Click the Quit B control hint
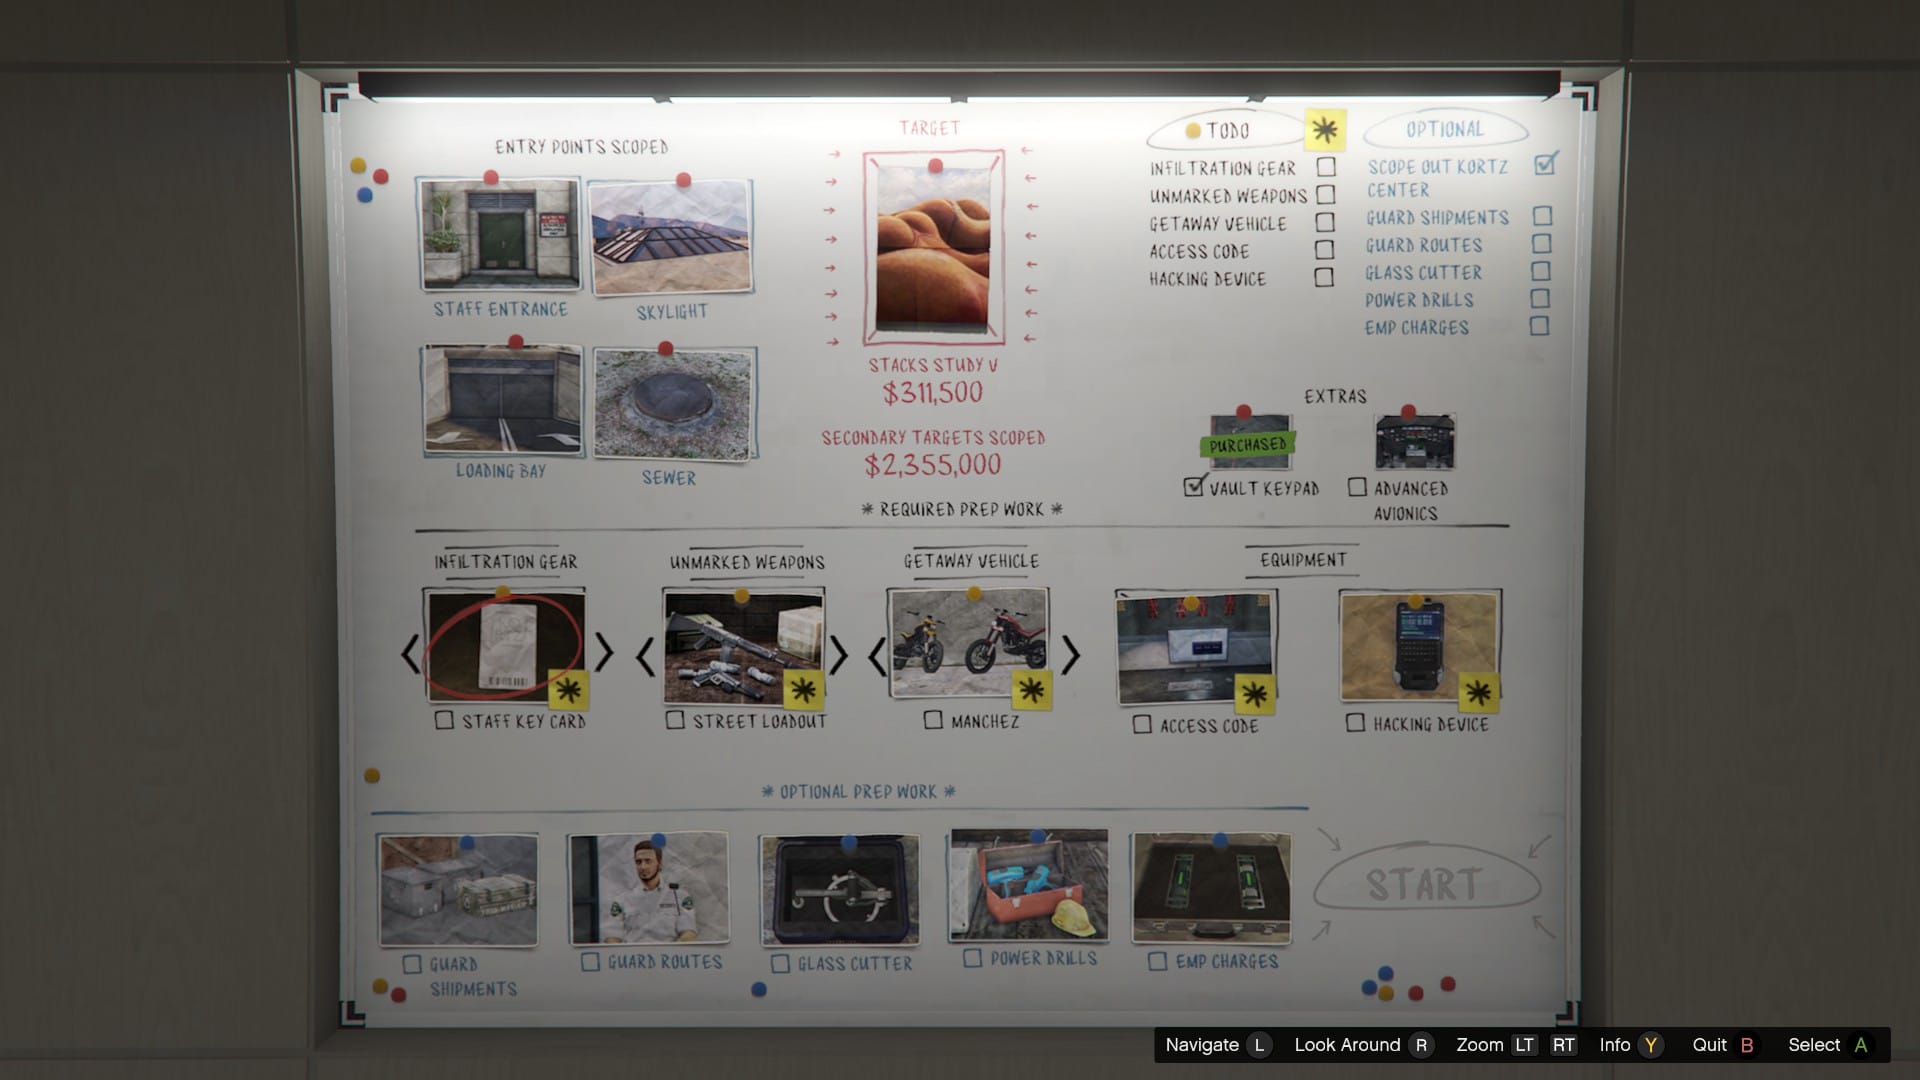The height and width of the screenshot is (1080, 1920). tap(1726, 1045)
